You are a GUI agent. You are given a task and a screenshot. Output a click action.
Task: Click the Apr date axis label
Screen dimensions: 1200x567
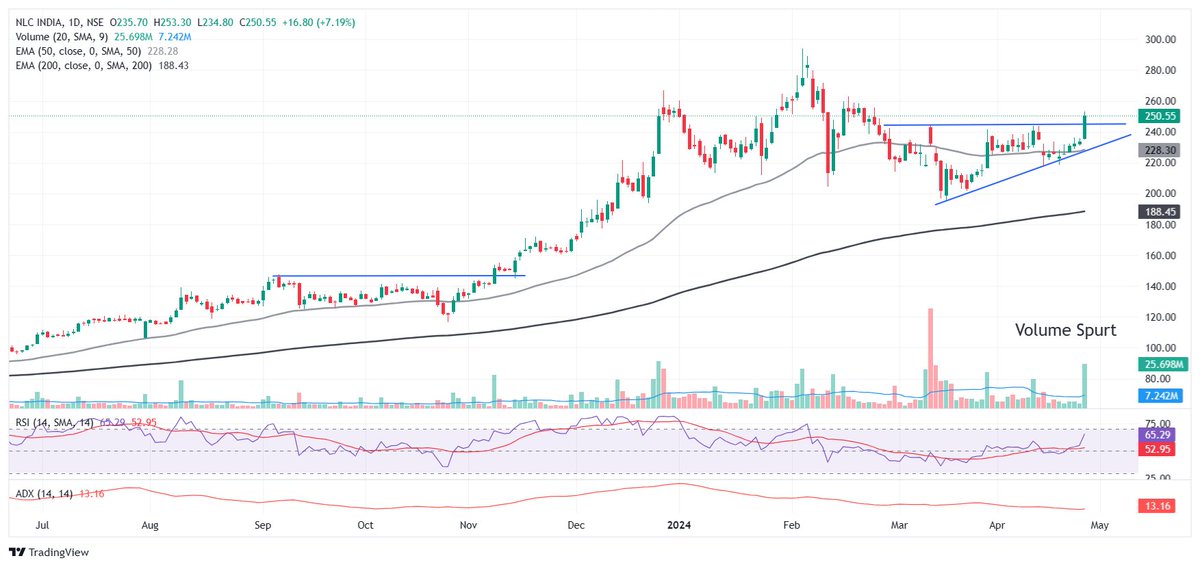[x=996, y=525]
